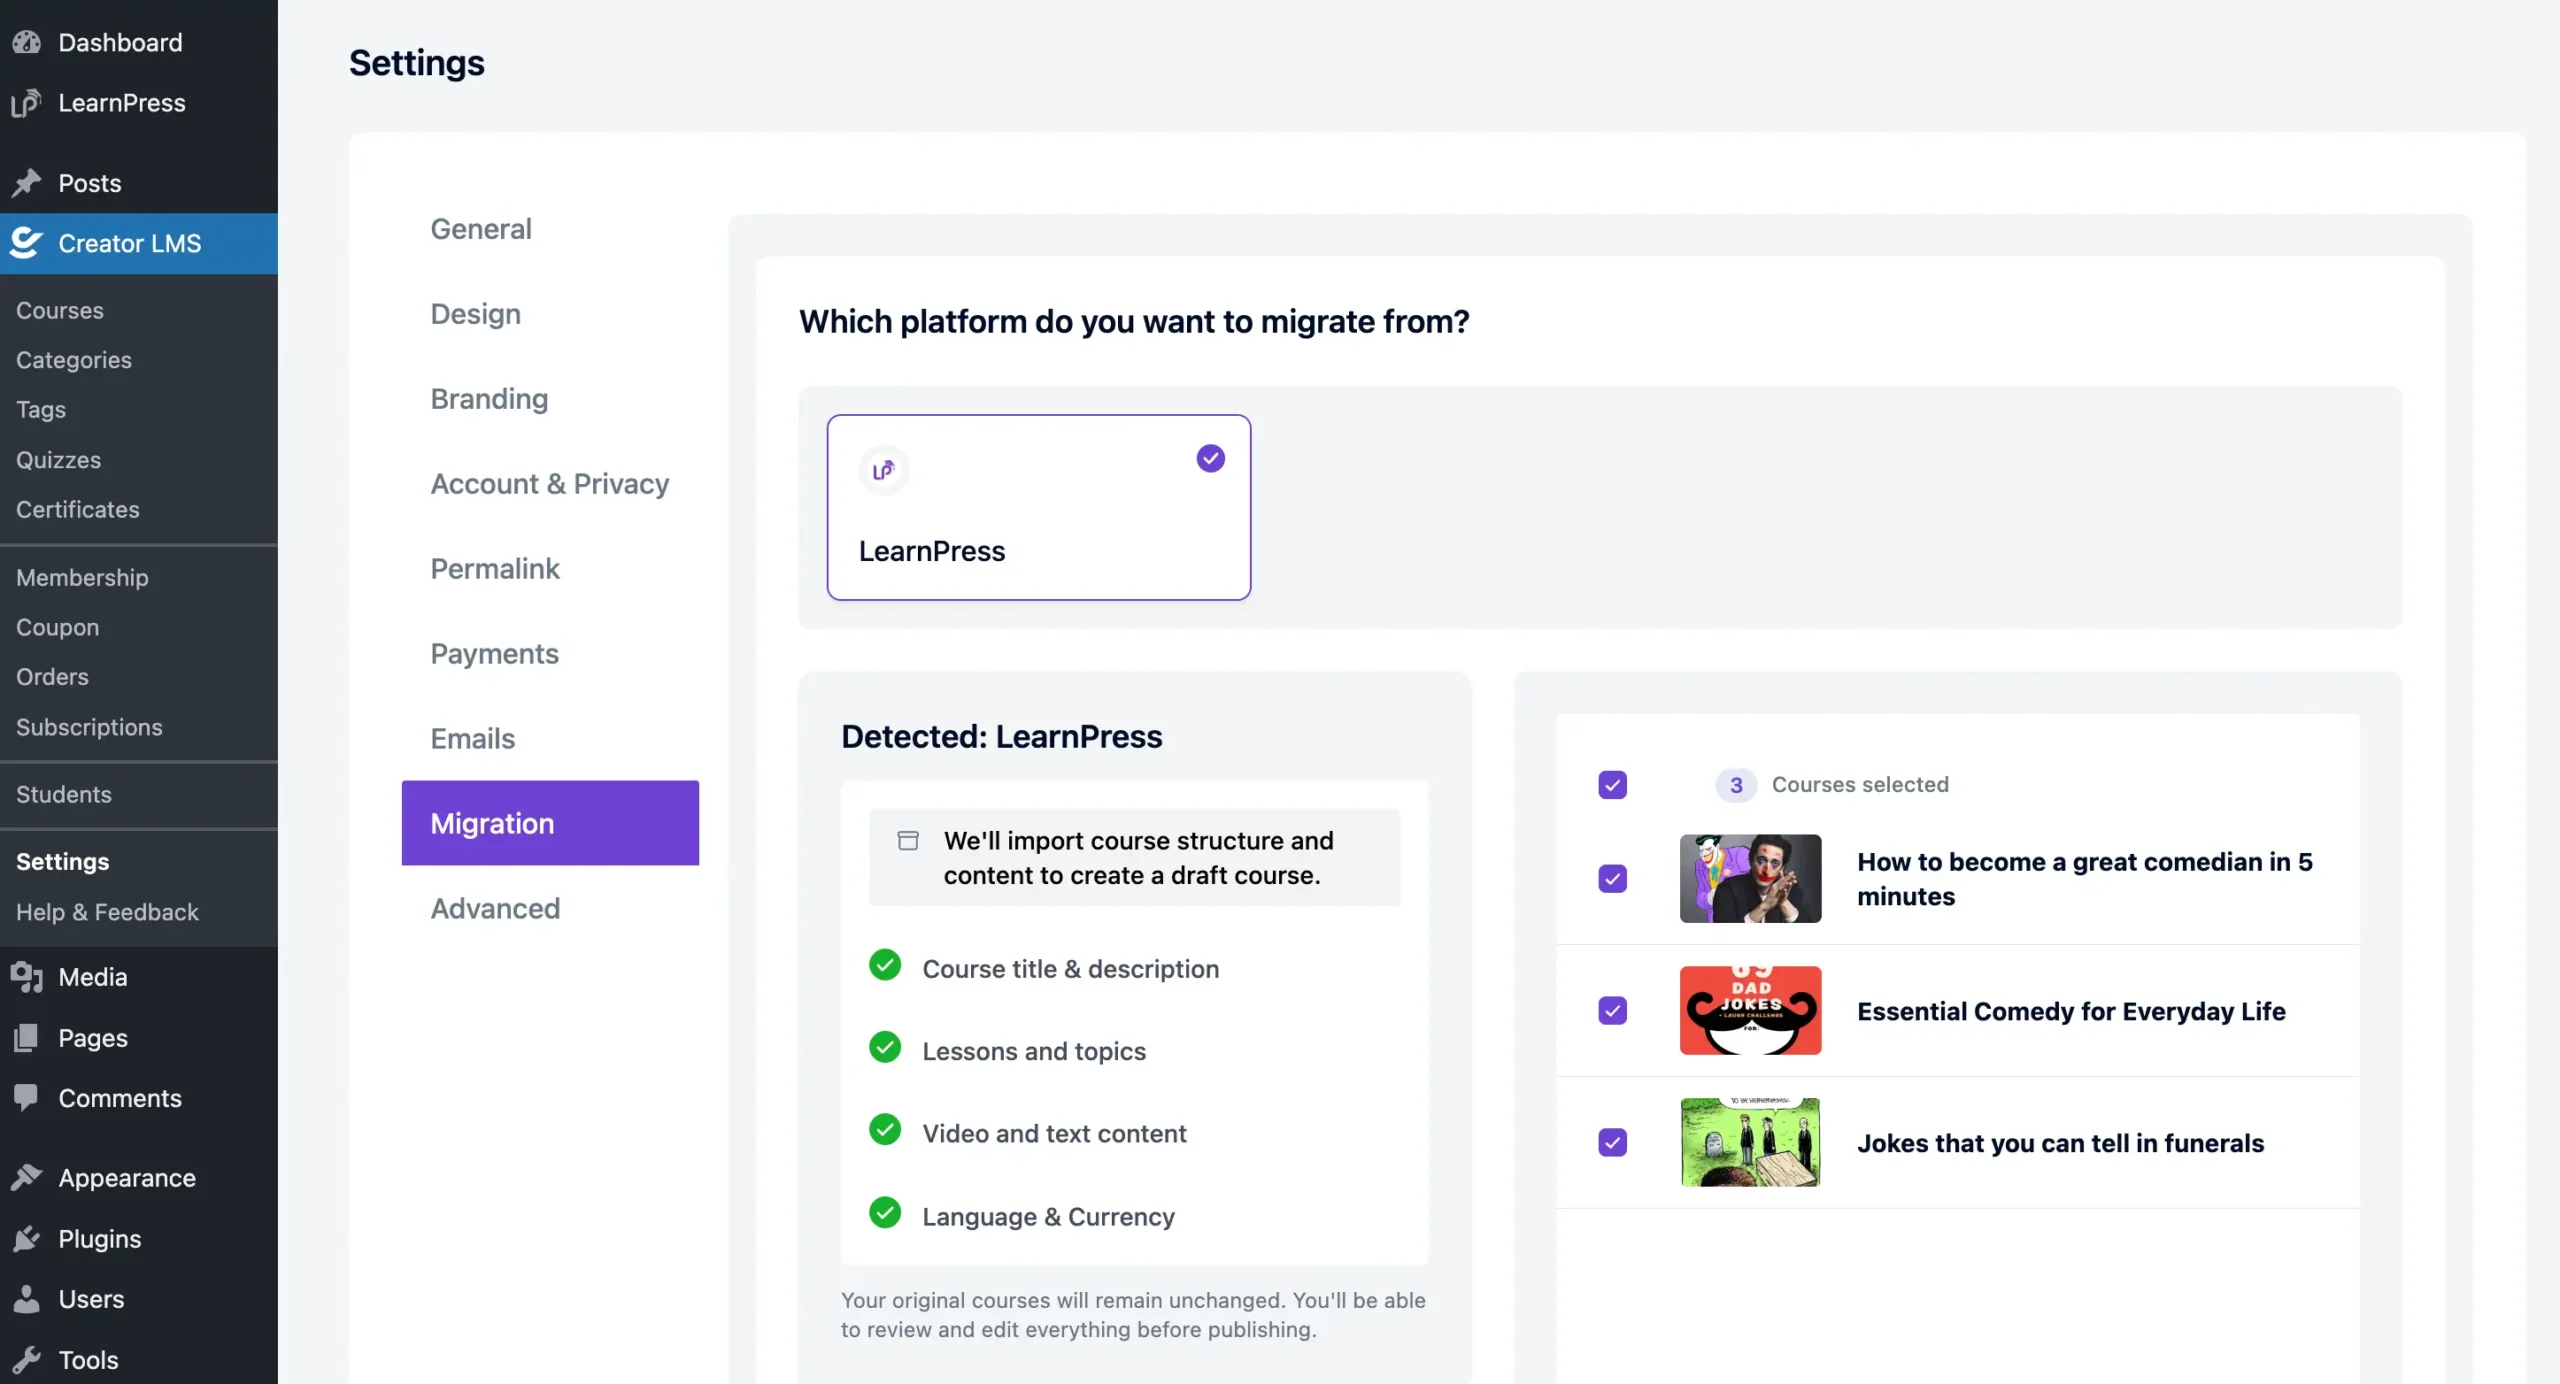Screen dimensions: 2560x1384
Task: Open the Advanced settings tab
Action: 495,908
